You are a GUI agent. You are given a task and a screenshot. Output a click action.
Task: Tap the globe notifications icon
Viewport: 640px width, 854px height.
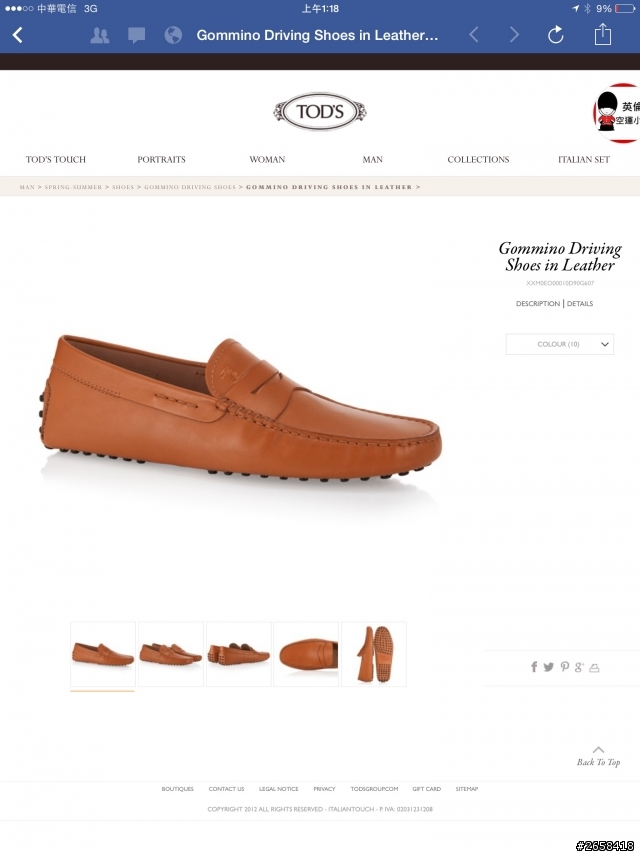[x=173, y=35]
